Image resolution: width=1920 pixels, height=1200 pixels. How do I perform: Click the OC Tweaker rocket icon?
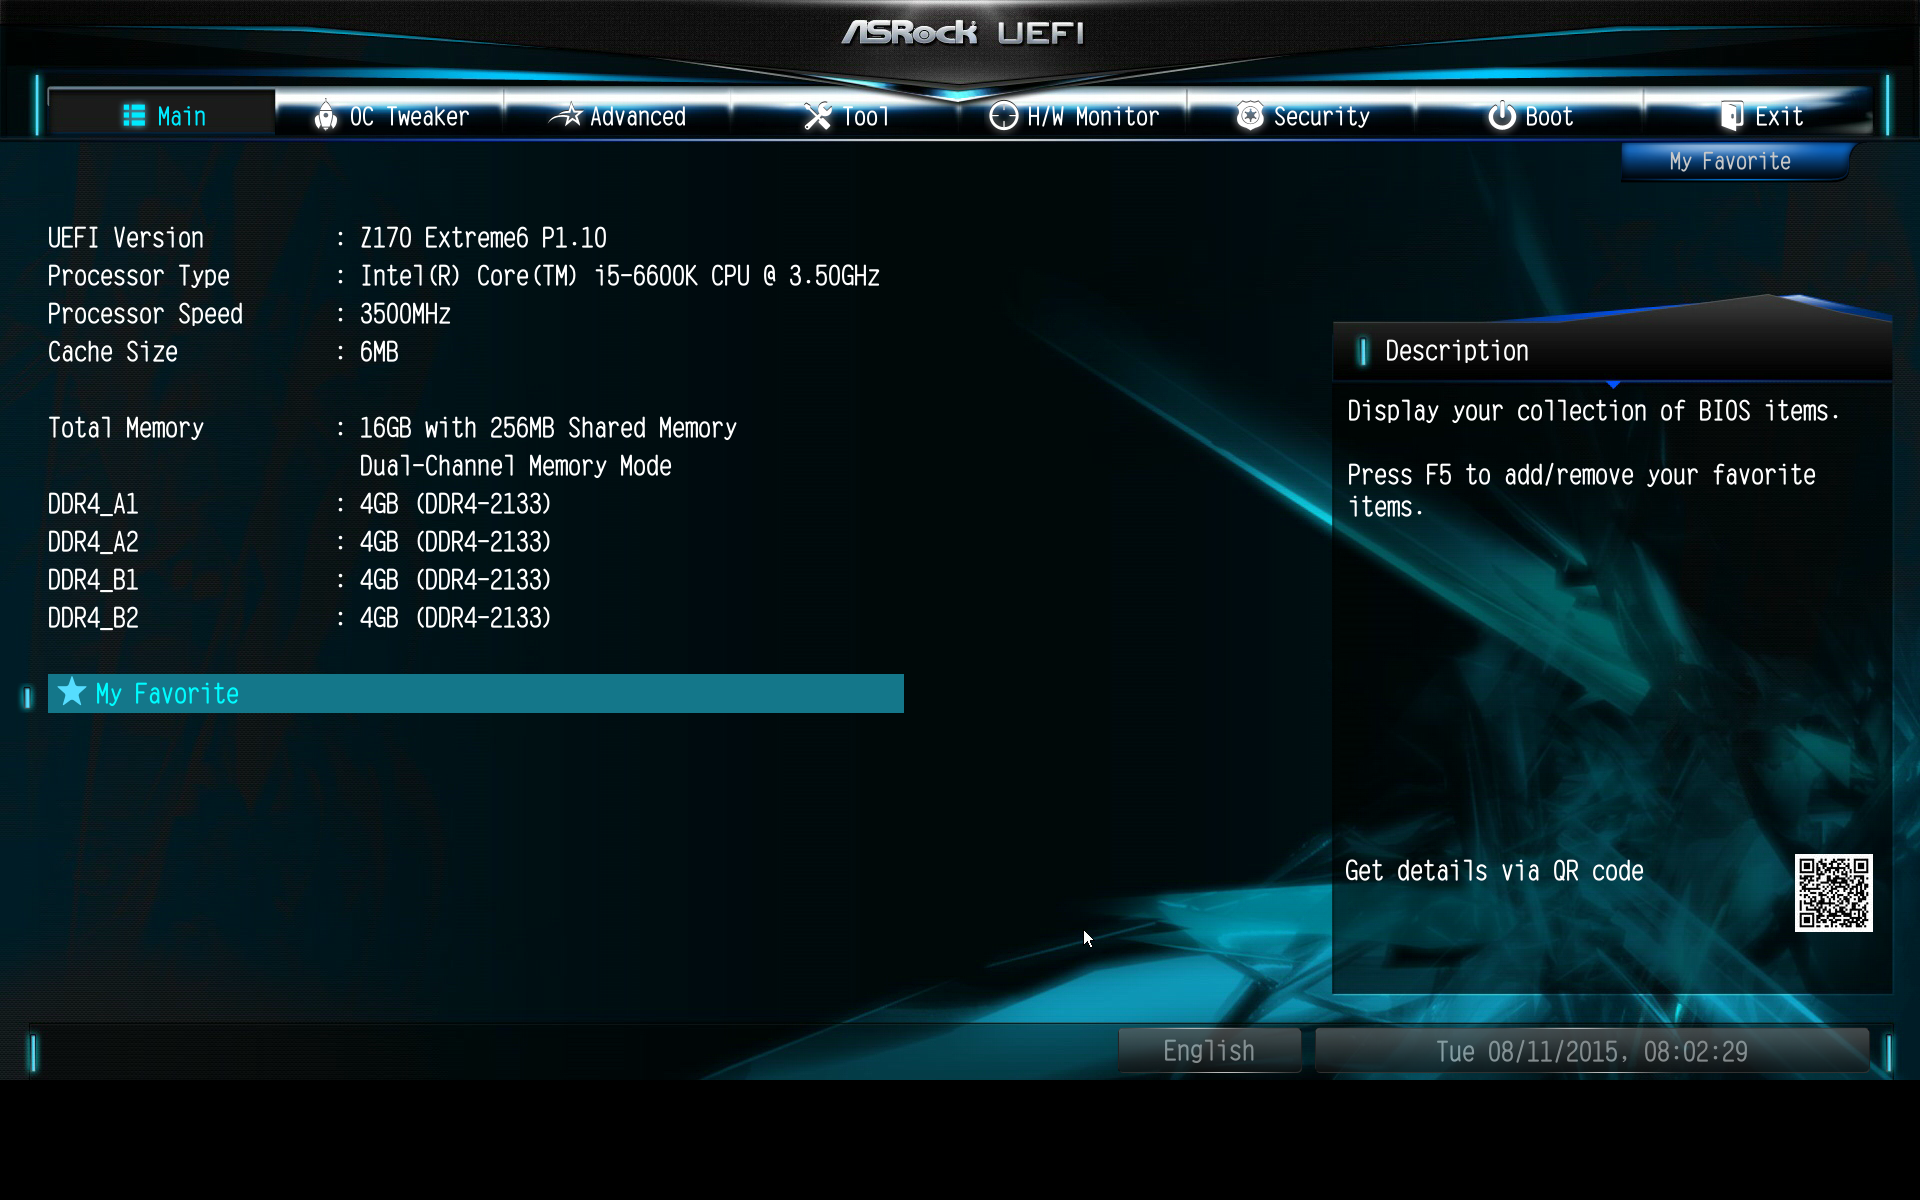point(325,116)
